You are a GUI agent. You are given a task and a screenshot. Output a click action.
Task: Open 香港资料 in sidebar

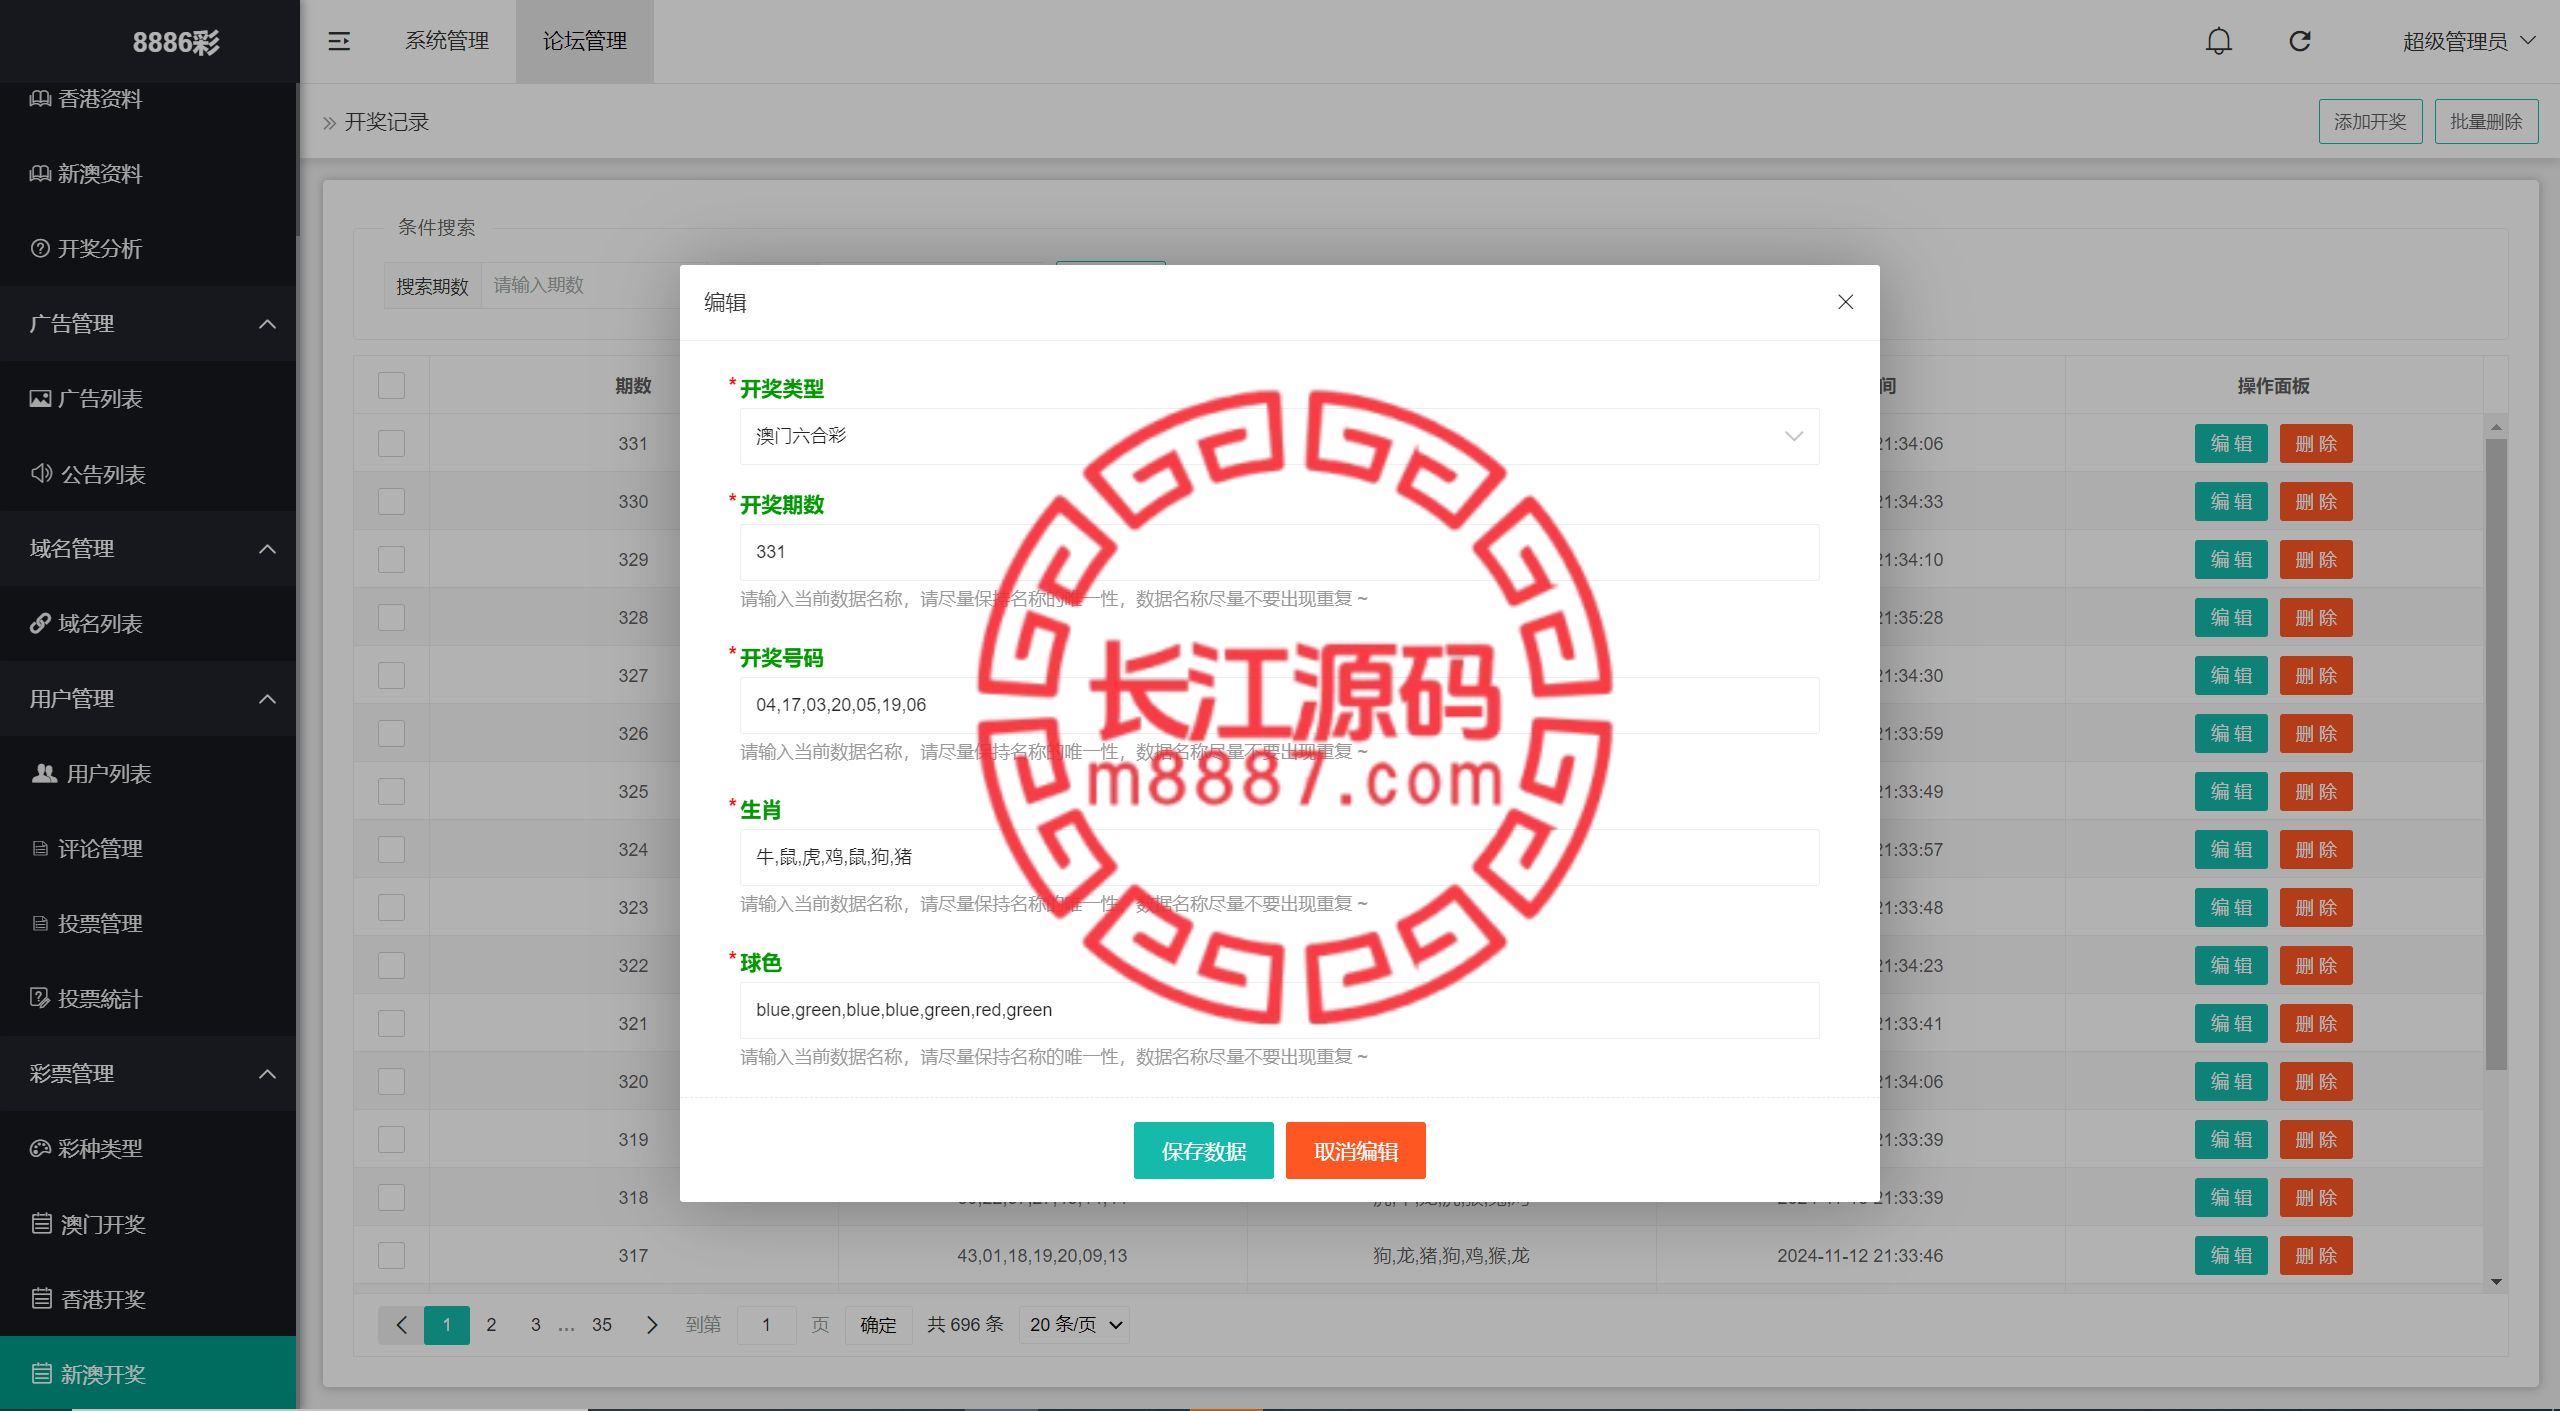(x=148, y=99)
